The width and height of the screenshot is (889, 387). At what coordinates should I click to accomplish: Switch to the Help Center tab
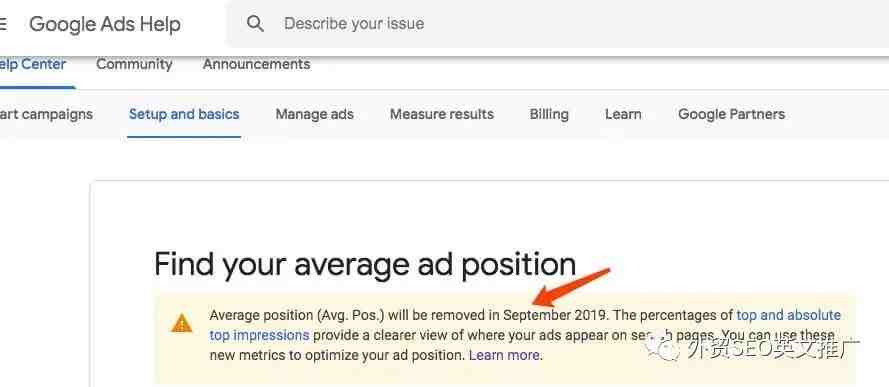coord(33,64)
